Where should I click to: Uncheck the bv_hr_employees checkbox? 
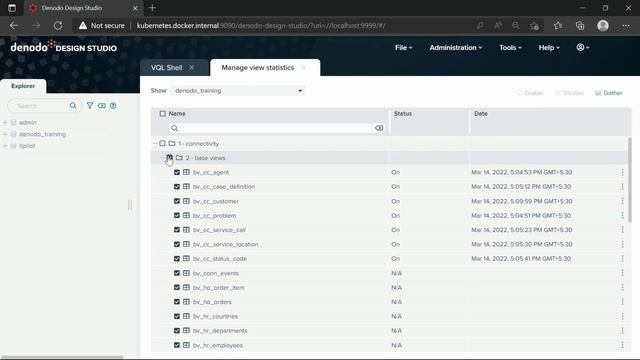(177, 345)
